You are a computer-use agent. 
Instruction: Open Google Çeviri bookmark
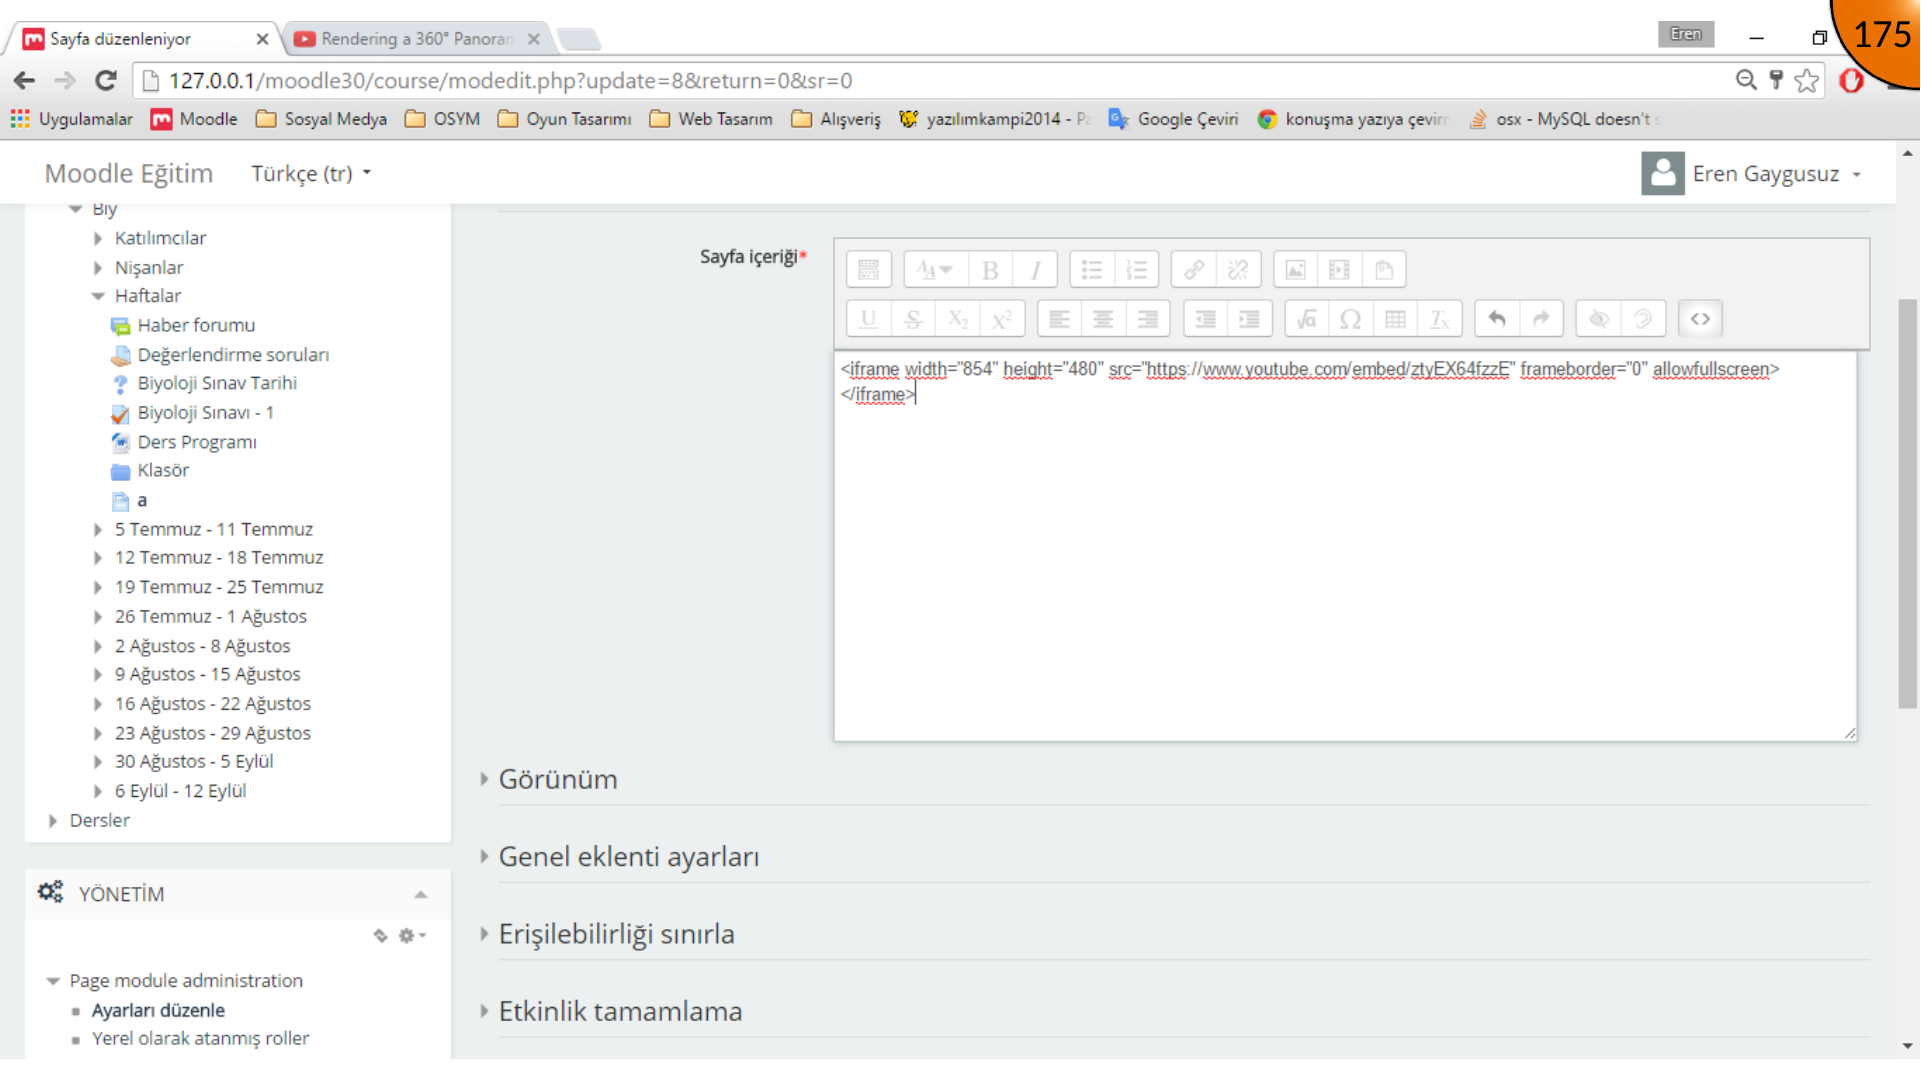[x=1173, y=119]
